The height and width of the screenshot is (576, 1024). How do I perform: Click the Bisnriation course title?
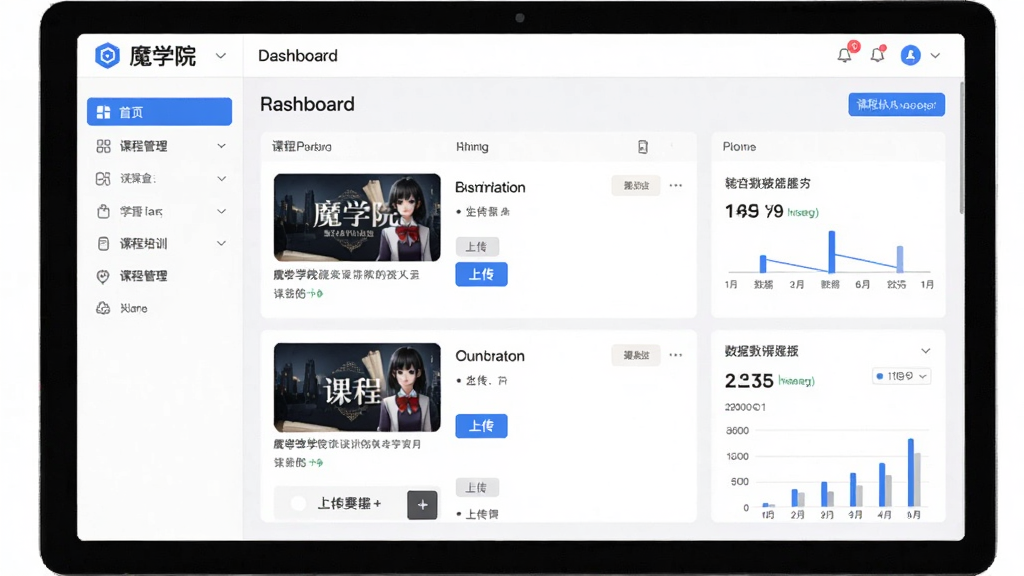click(x=490, y=187)
